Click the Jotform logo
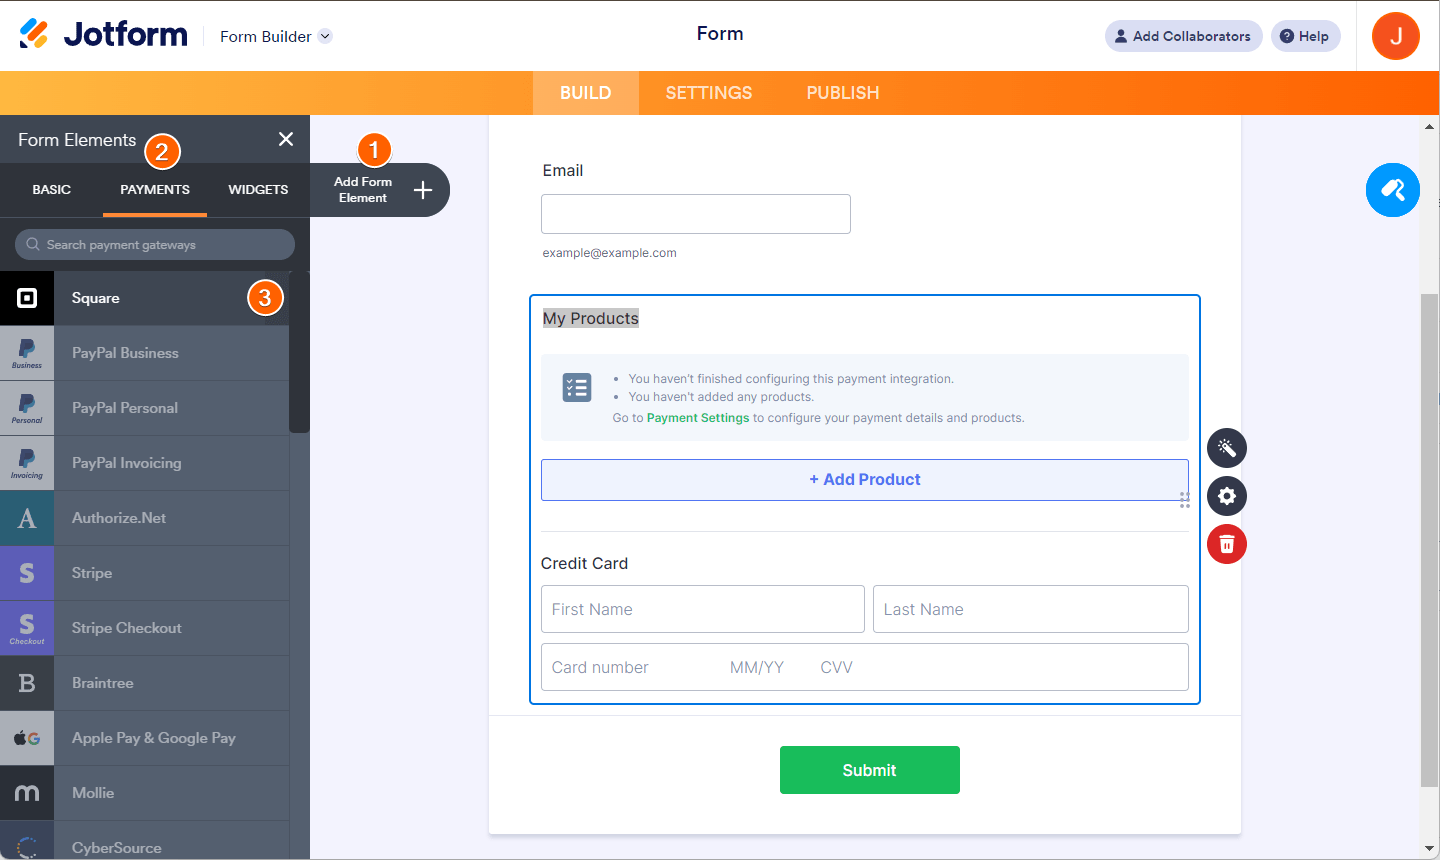The width and height of the screenshot is (1440, 860). click(103, 34)
